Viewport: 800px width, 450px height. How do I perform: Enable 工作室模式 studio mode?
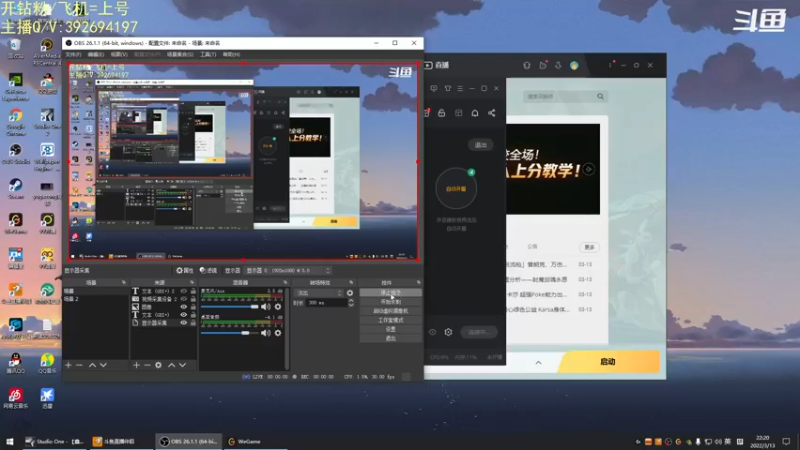[x=390, y=320]
